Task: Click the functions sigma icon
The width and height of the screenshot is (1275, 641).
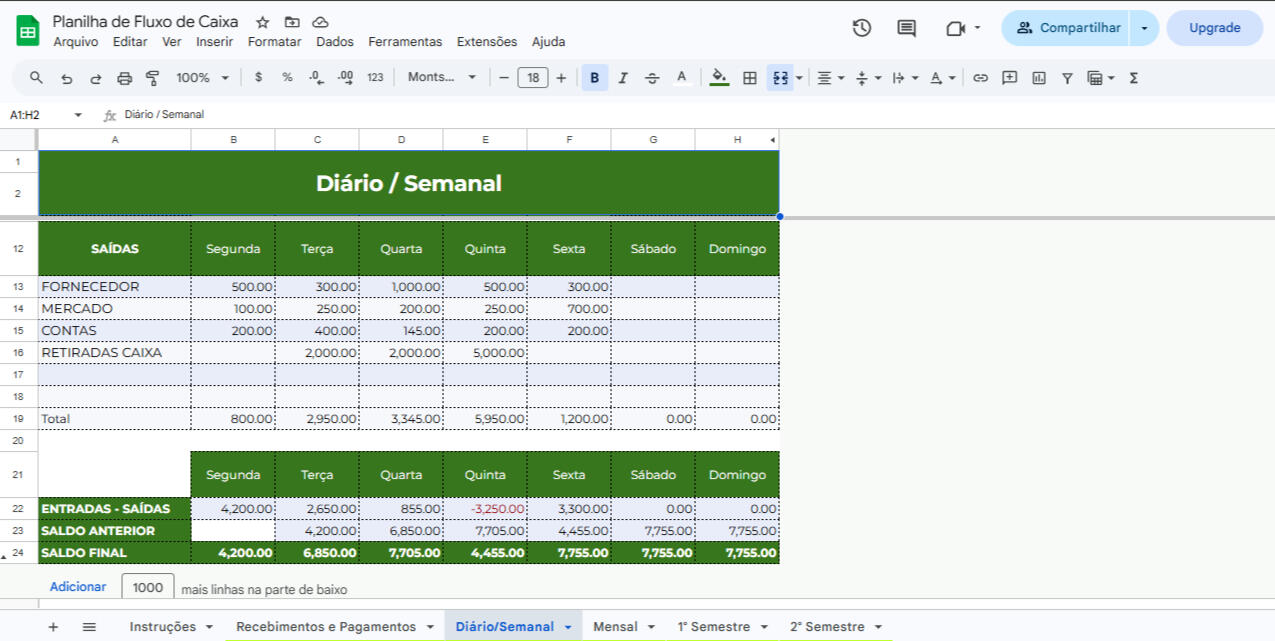Action: pos(1133,78)
